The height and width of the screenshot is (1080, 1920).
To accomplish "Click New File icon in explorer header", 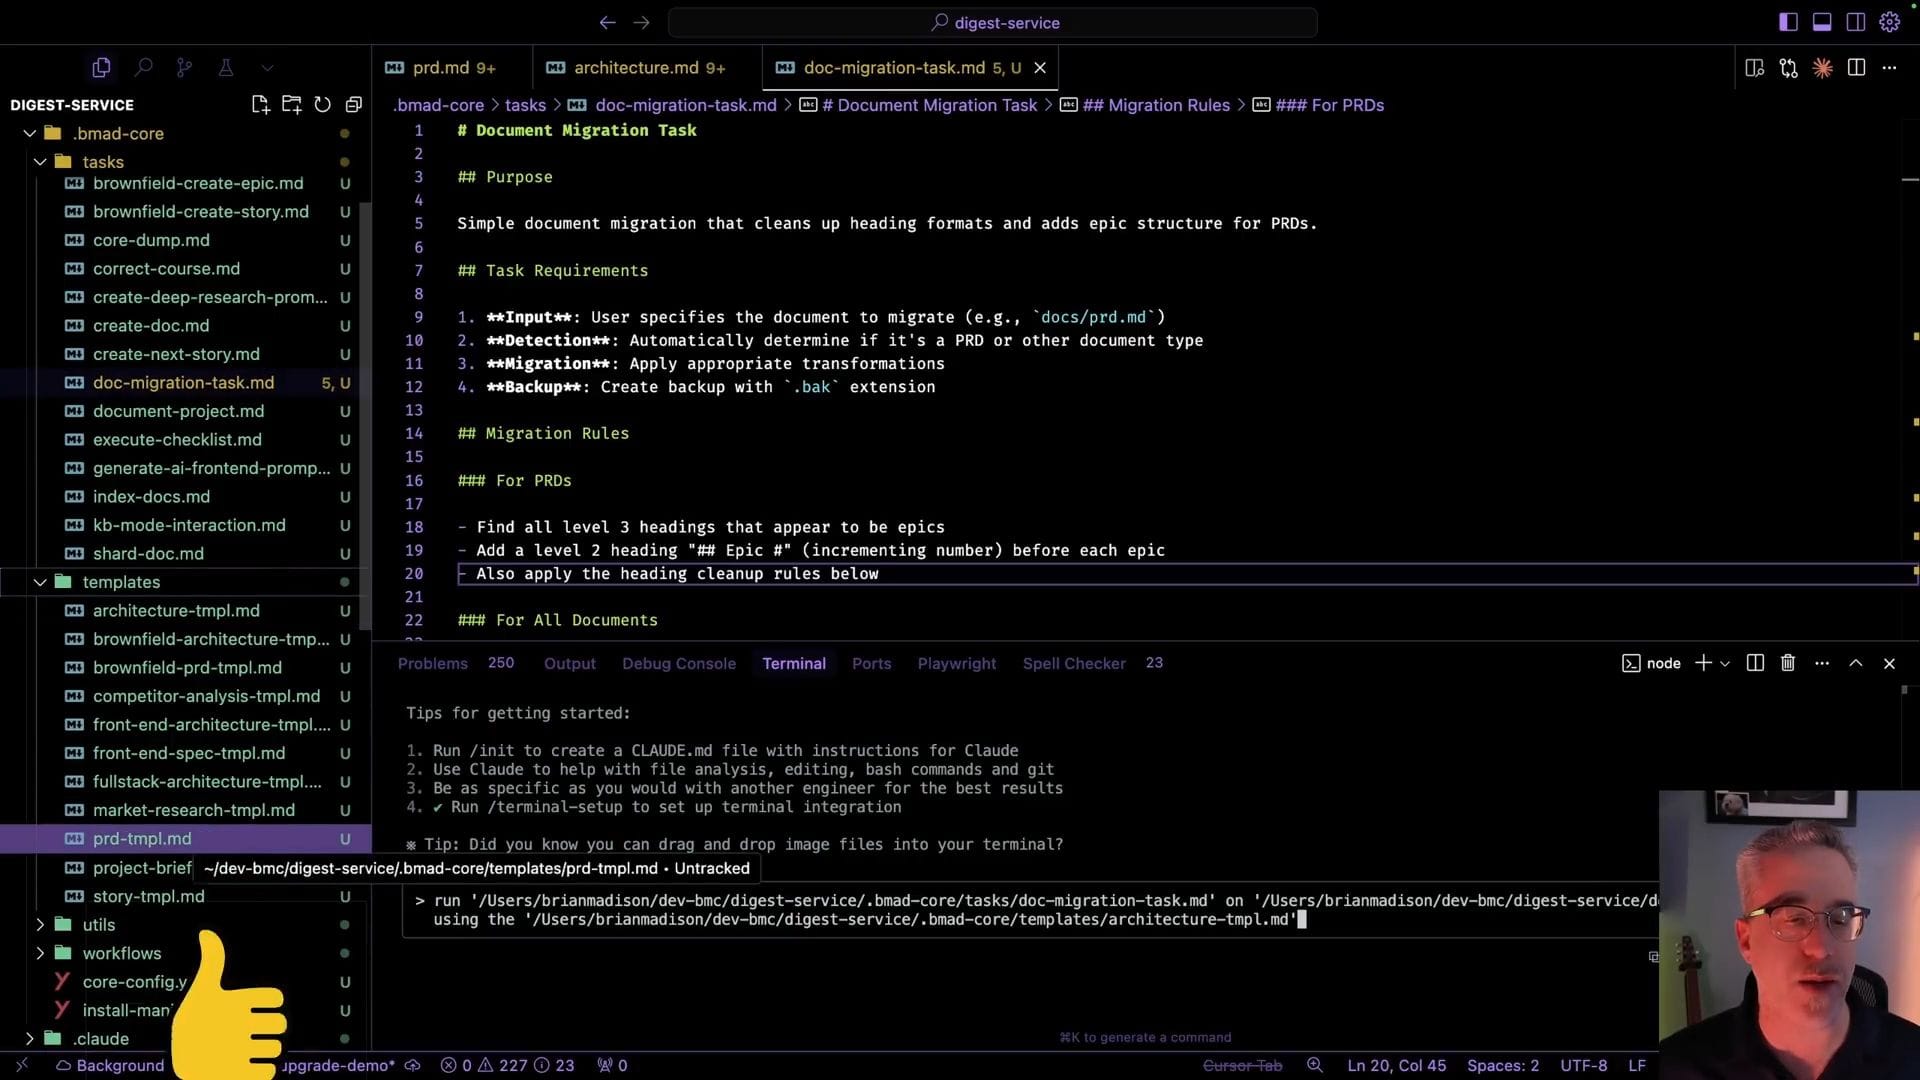I will tap(260, 105).
